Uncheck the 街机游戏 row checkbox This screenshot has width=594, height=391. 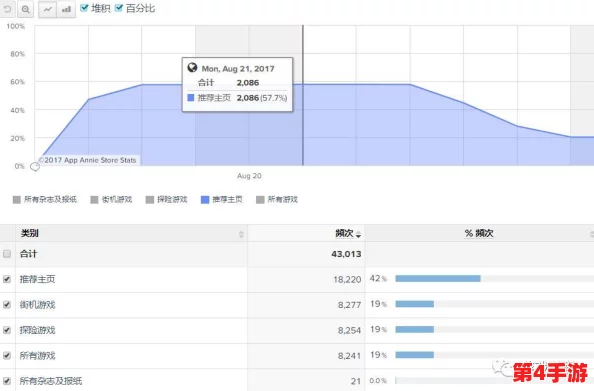(7, 305)
